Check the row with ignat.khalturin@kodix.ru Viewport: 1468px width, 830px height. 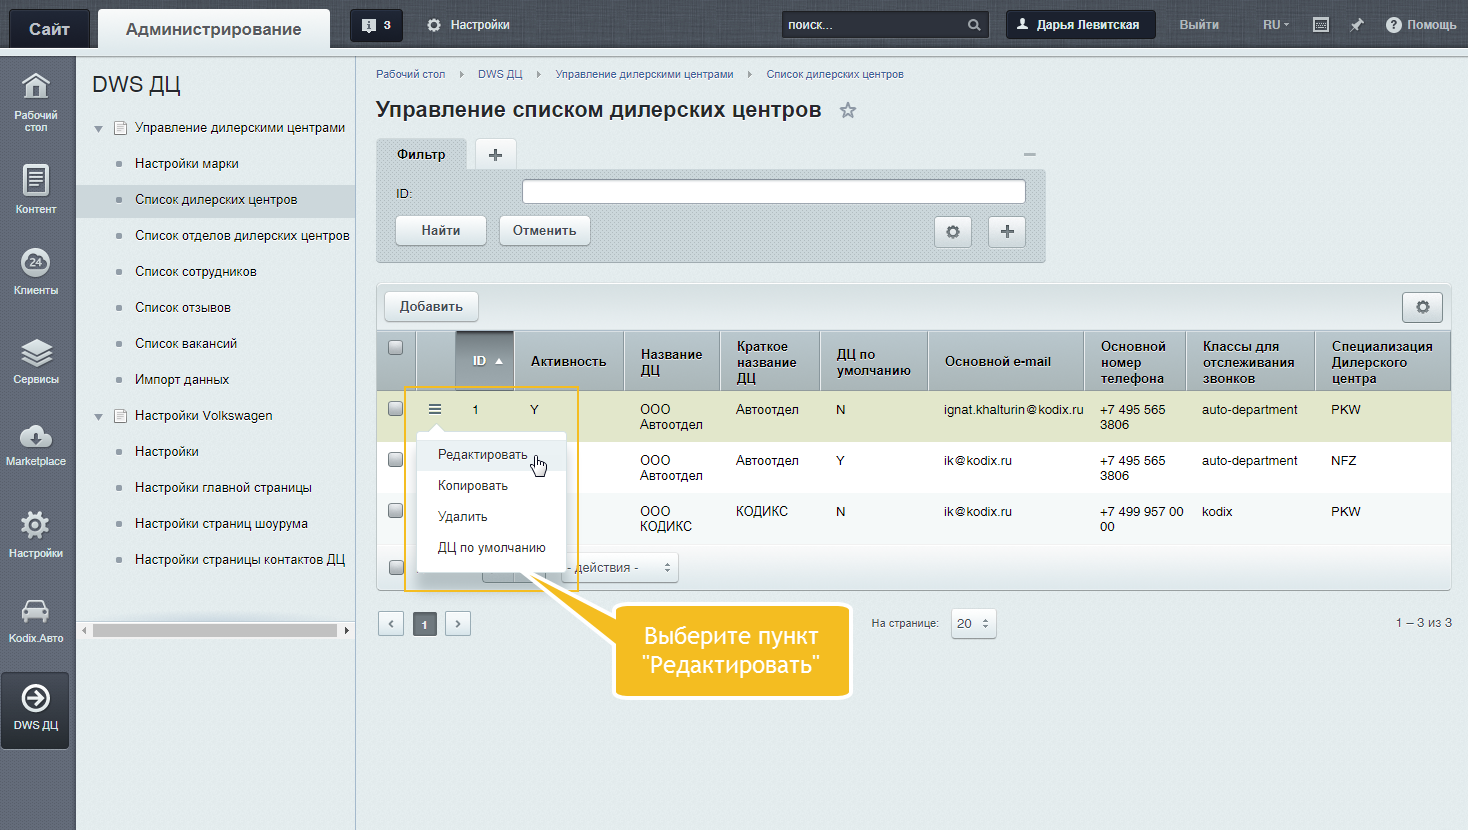point(396,409)
